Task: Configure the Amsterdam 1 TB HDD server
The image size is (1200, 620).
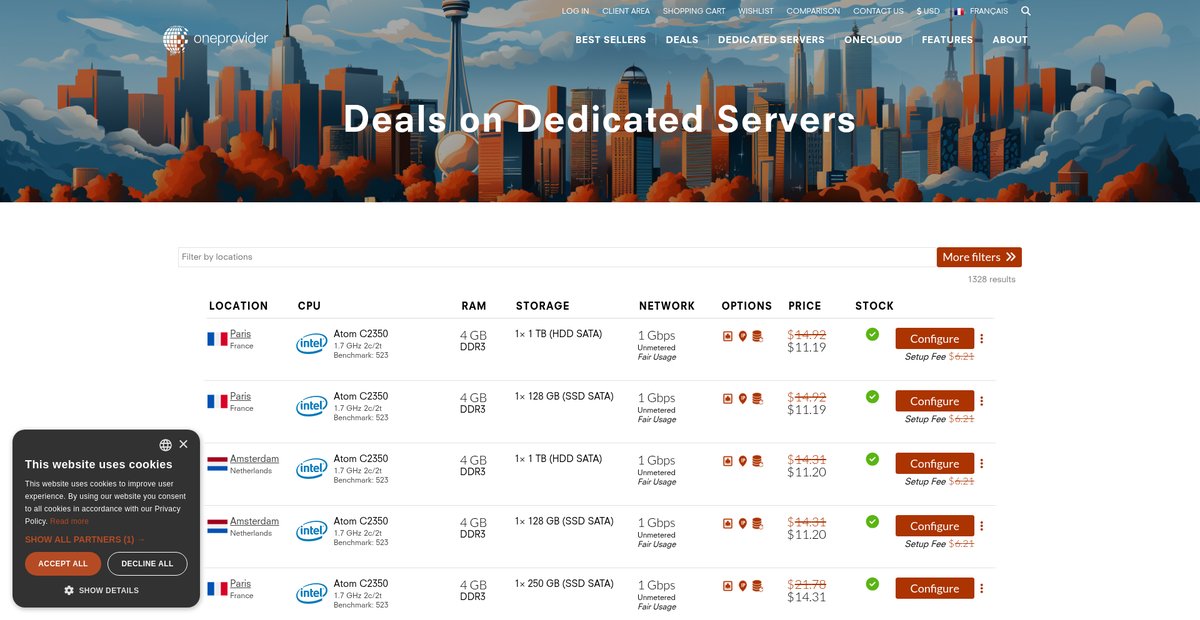Action: click(935, 464)
